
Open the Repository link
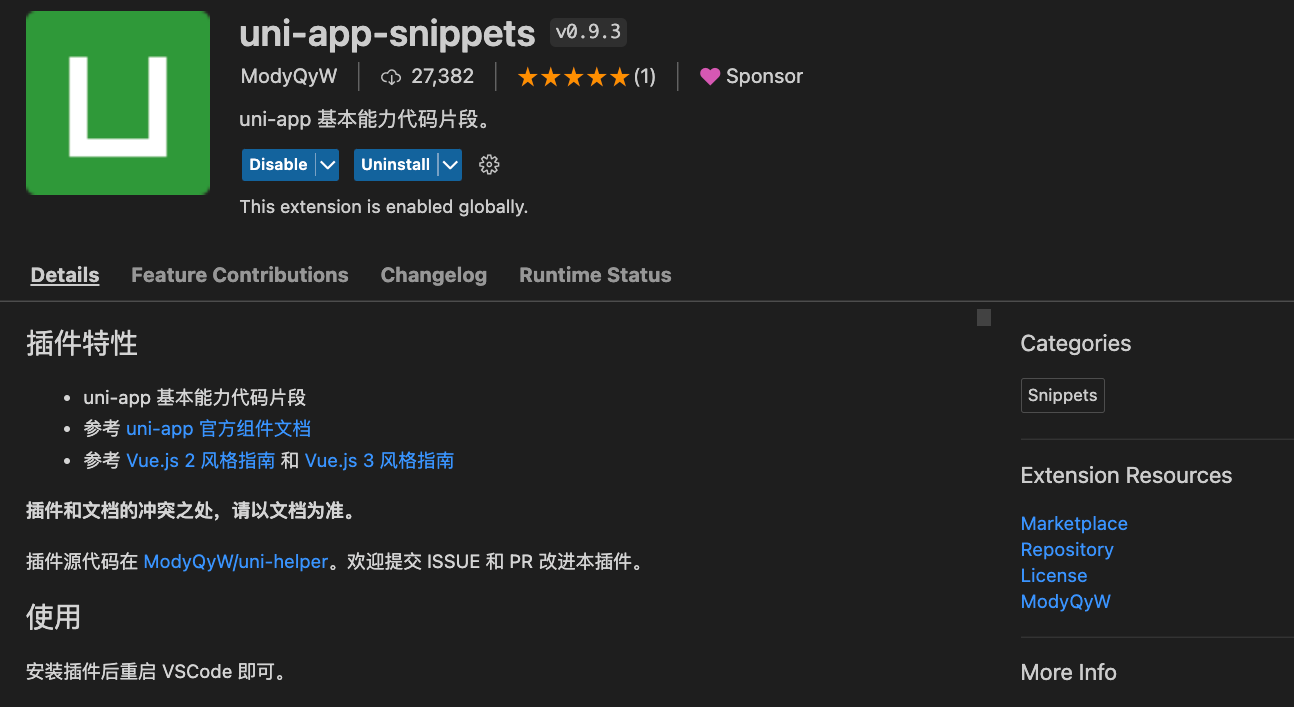pyautogui.click(x=1067, y=550)
